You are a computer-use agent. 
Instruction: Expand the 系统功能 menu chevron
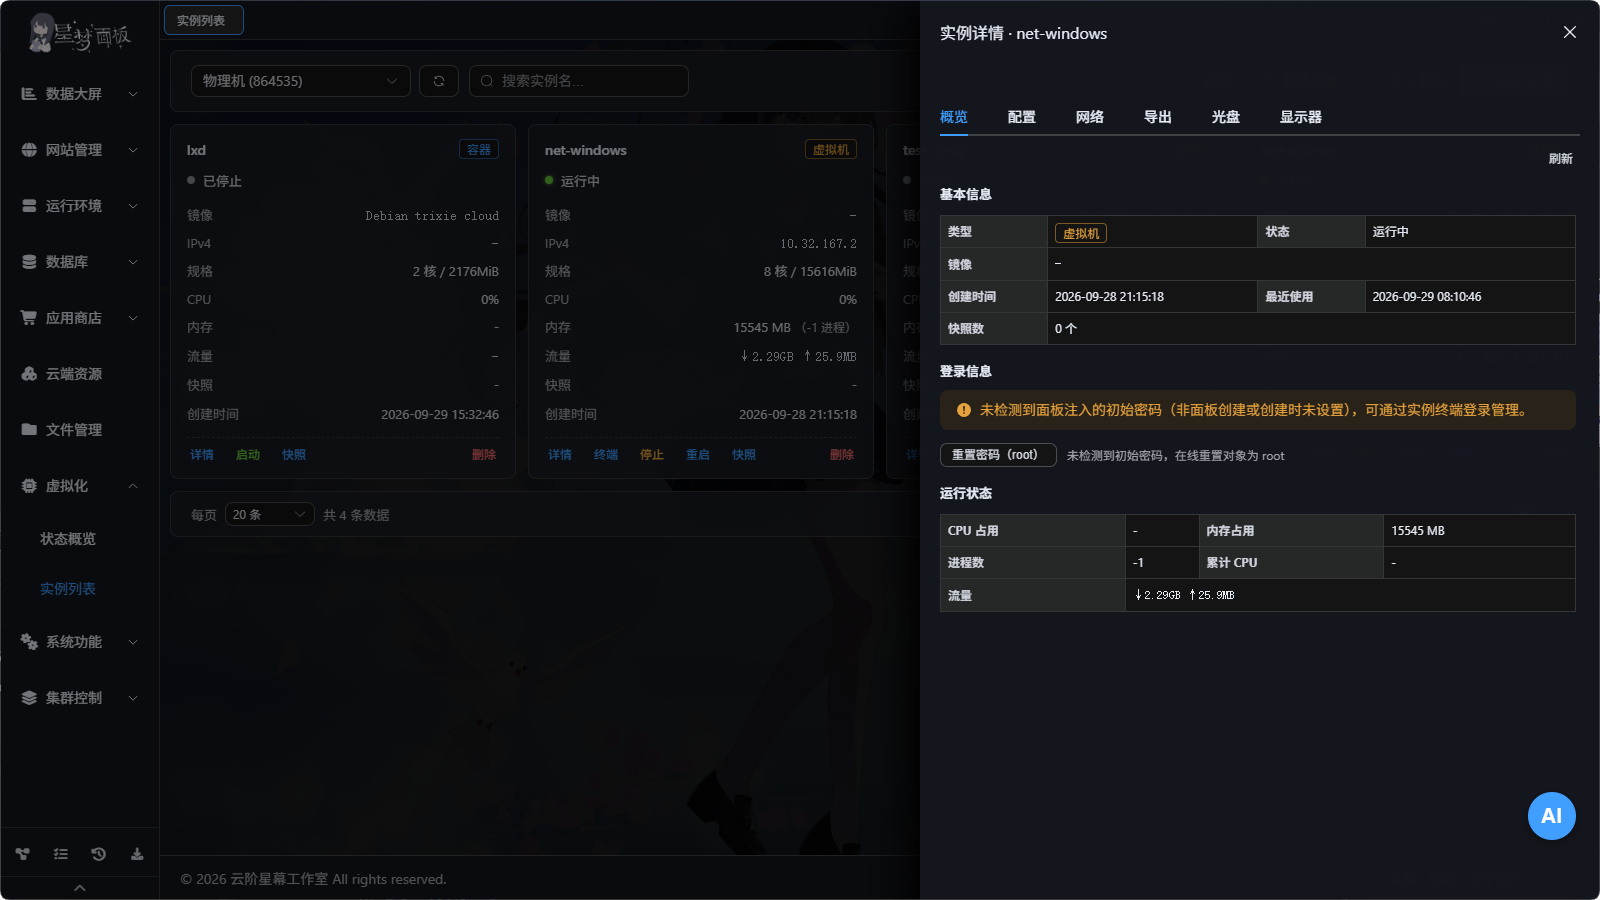click(133, 642)
